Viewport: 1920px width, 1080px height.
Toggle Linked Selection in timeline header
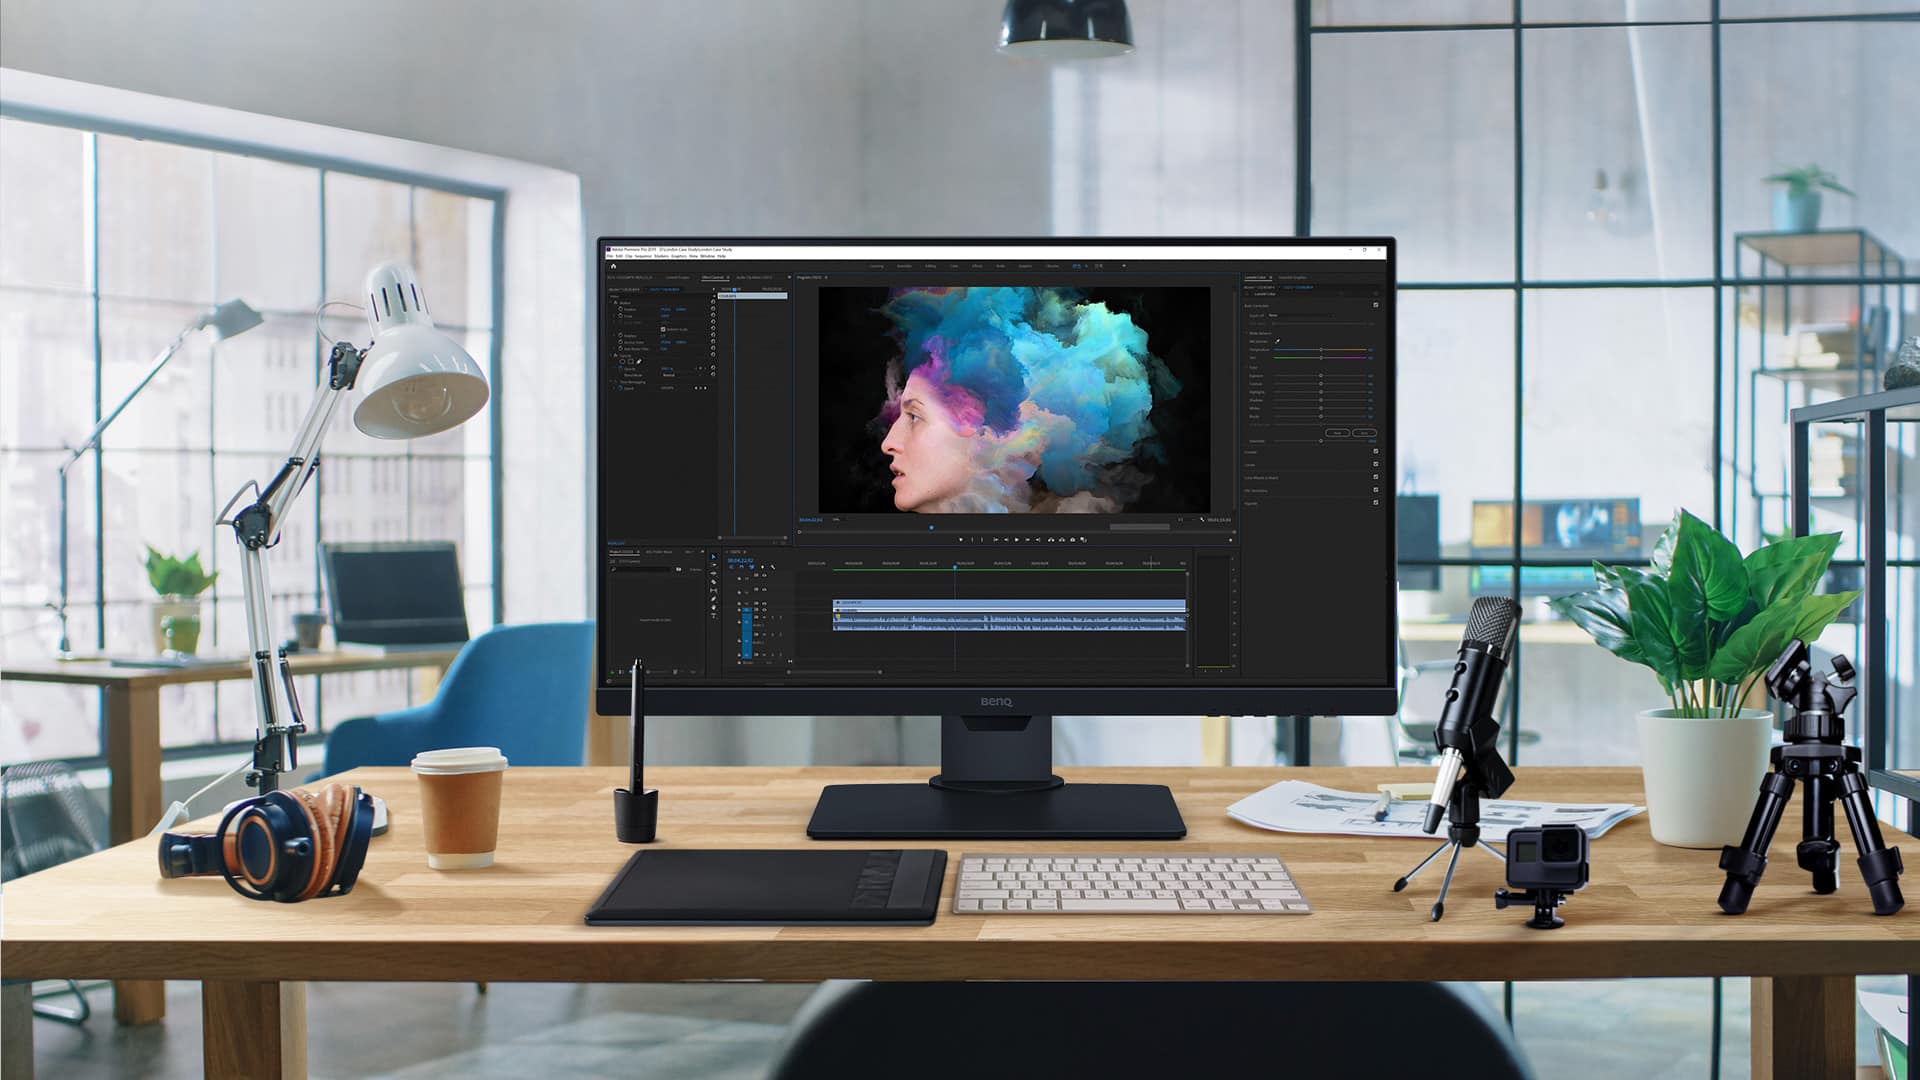(x=752, y=567)
